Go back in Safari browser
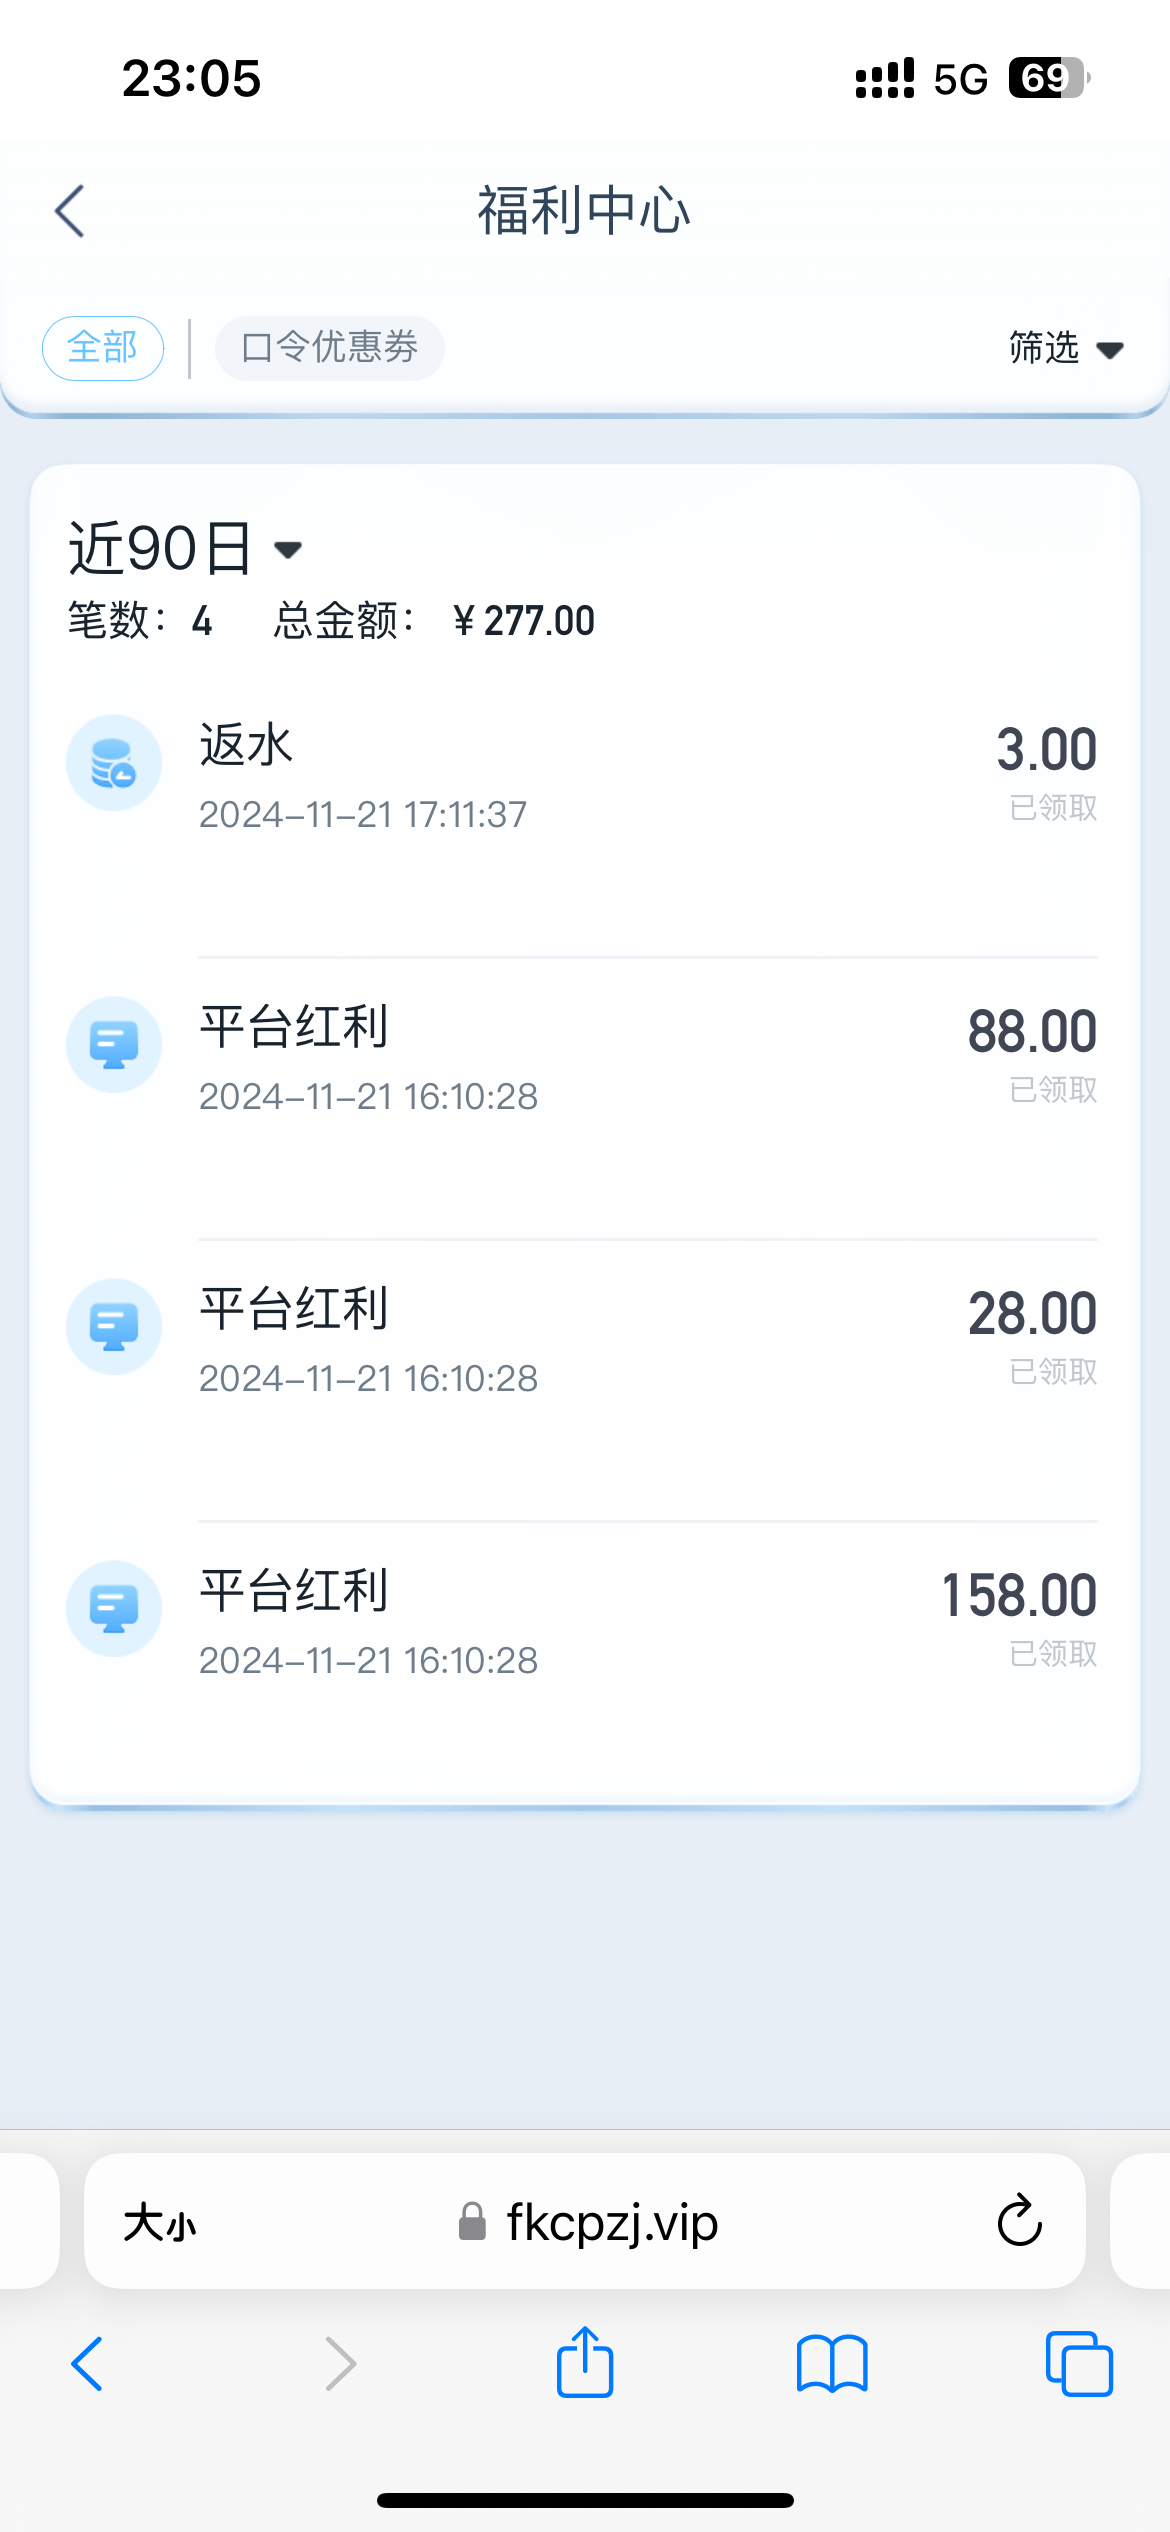 pos(88,2363)
